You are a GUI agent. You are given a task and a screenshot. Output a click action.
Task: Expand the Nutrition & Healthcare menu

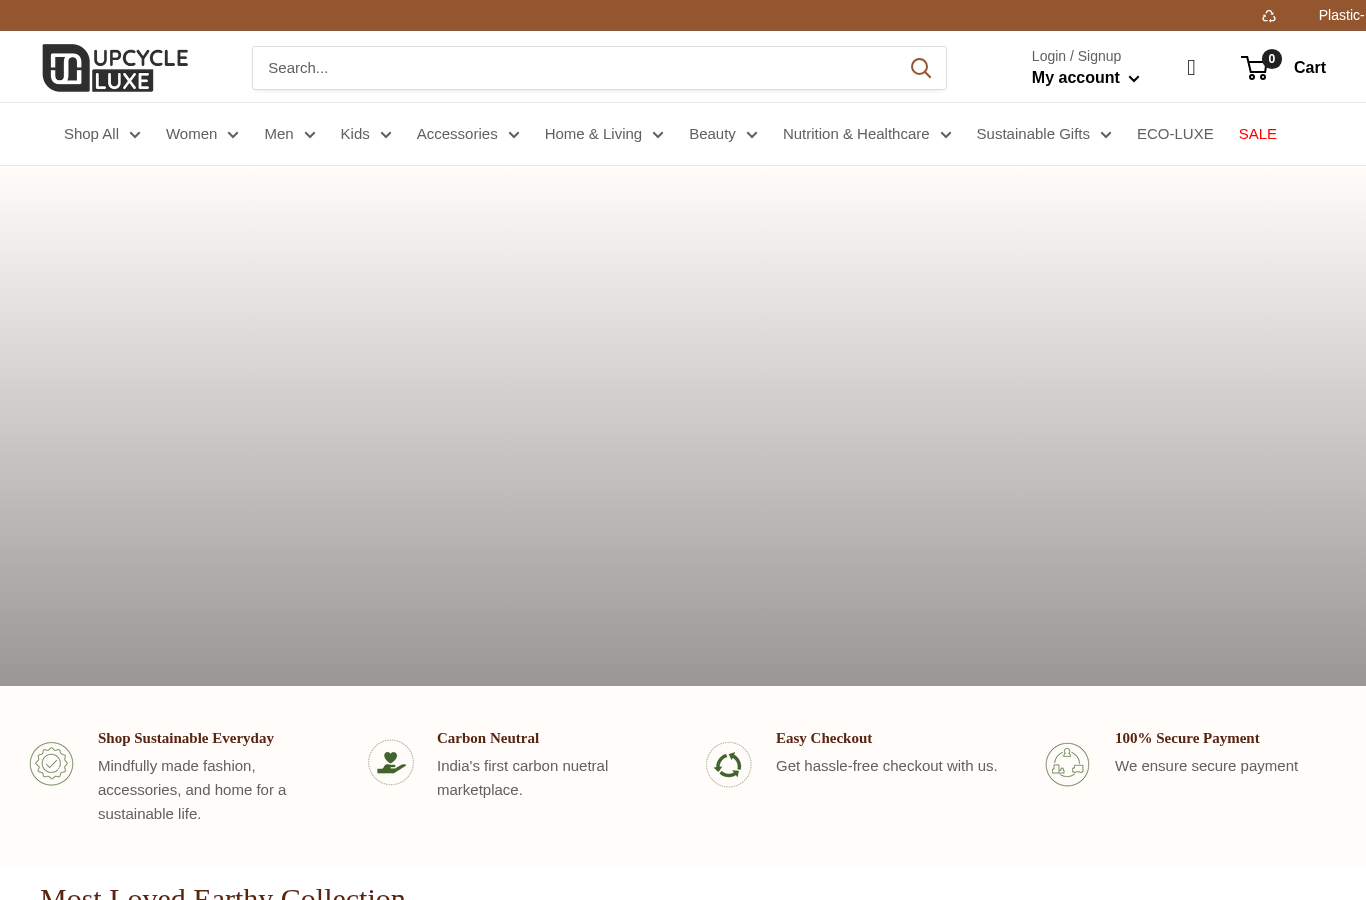coord(867,134)
